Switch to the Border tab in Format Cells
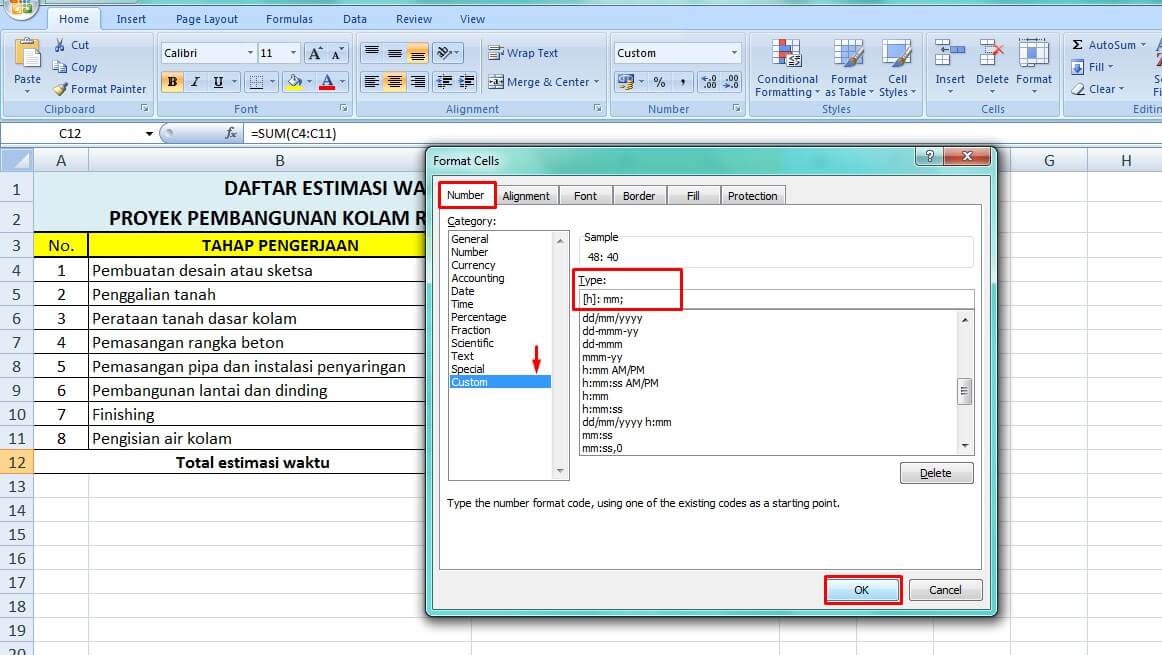Viewport: 1162px width, 655px height. pyautogui.click(x=639, y=195)
